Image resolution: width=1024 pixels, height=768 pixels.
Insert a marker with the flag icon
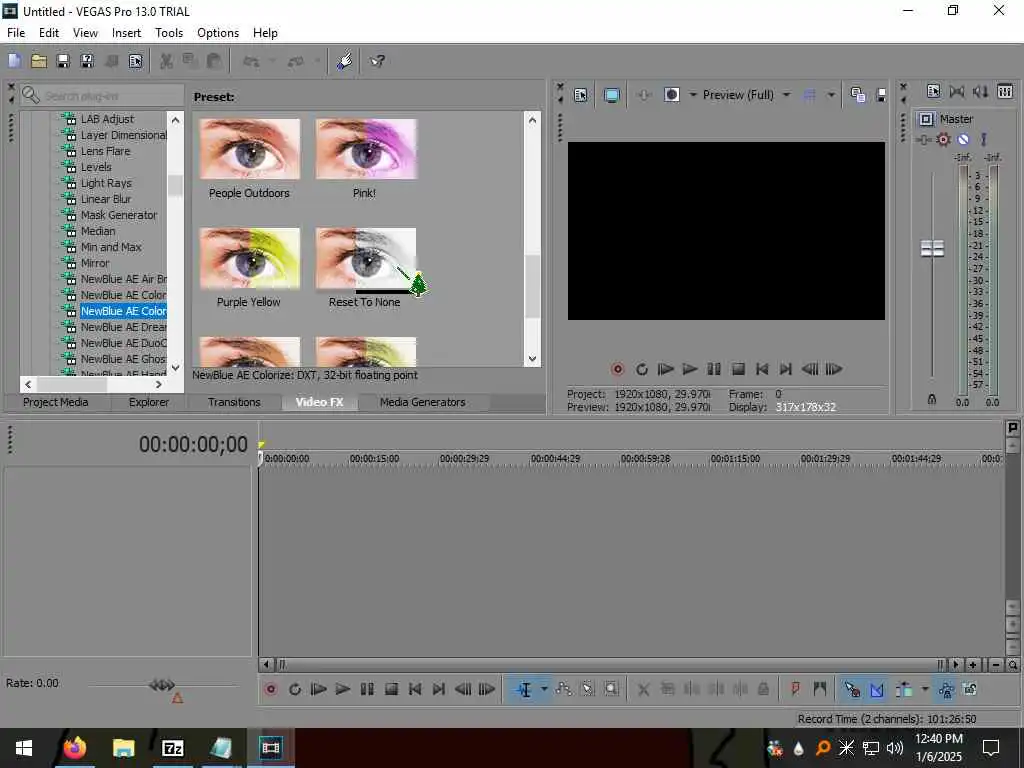[795, 689]
